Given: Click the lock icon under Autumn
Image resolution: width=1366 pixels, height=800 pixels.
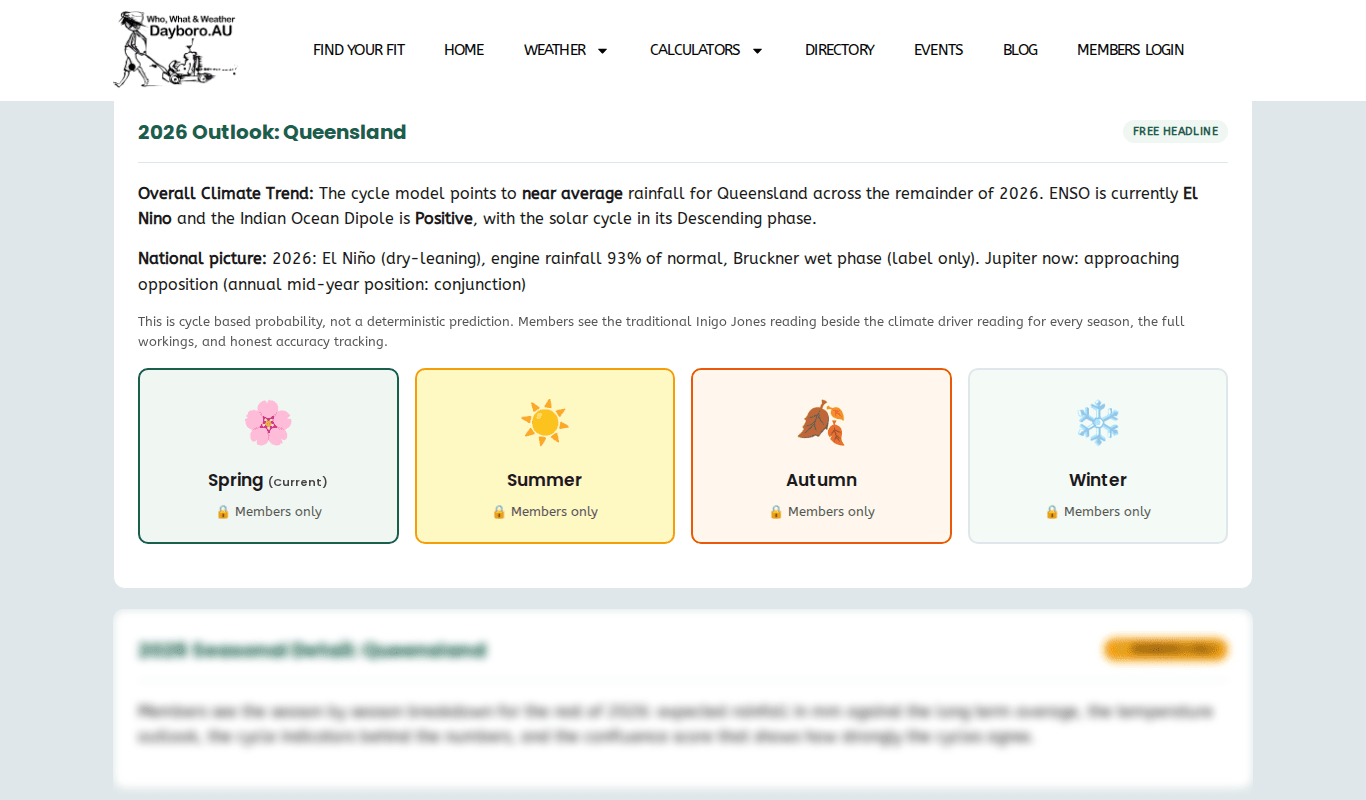Looking at the screenshot, I should [x=776, y=512].
